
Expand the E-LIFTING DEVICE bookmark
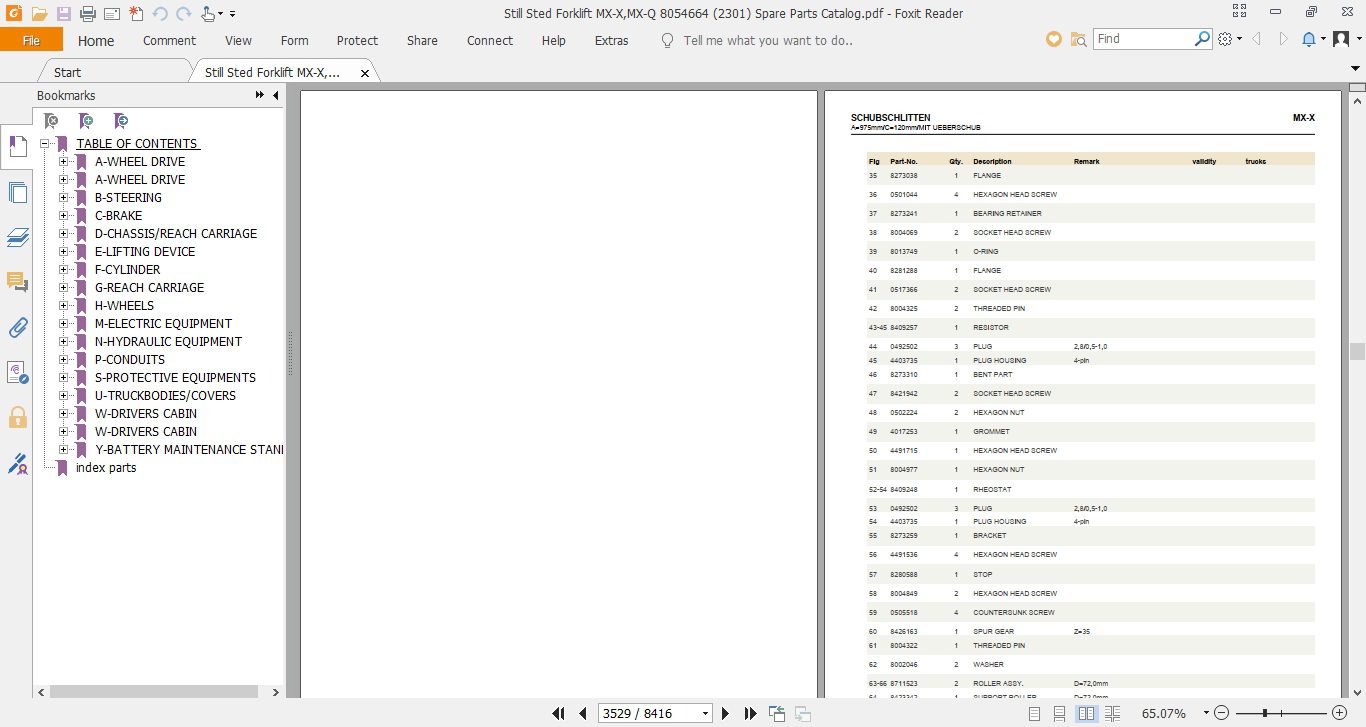[63, 252]
